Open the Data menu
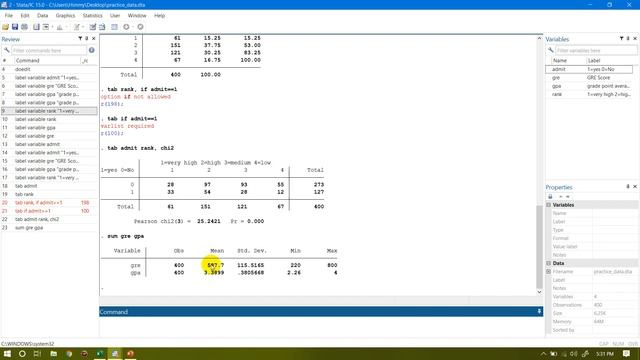This screenshot has width=640, height=360. 42,16
